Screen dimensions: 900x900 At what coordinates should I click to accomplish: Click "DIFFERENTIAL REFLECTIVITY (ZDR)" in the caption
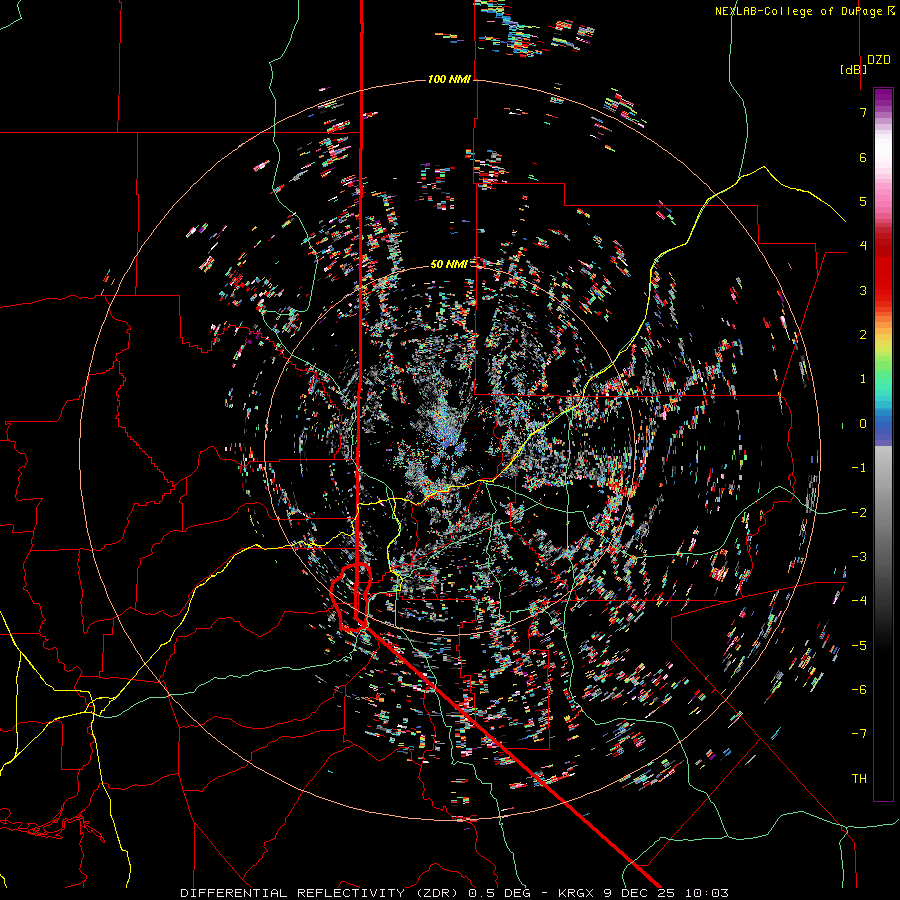point(317,893)
